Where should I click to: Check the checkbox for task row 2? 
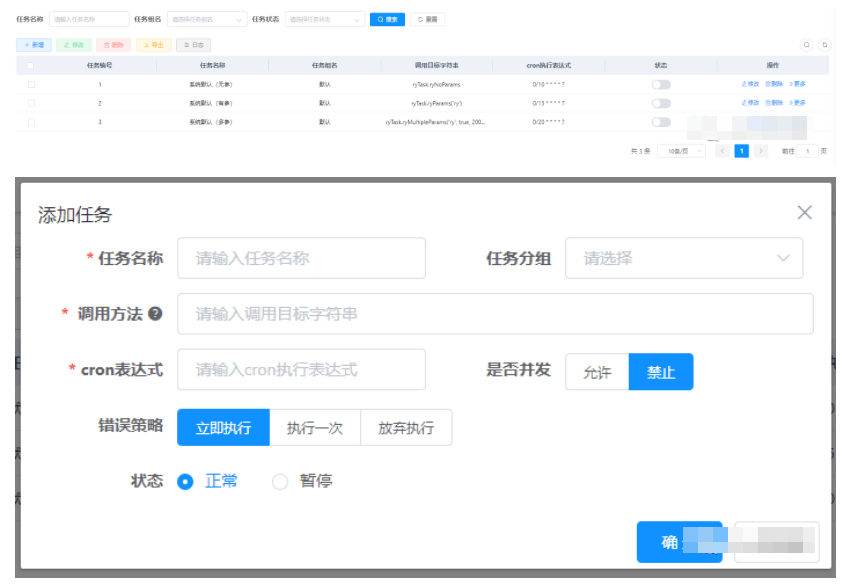coord(31,103)
